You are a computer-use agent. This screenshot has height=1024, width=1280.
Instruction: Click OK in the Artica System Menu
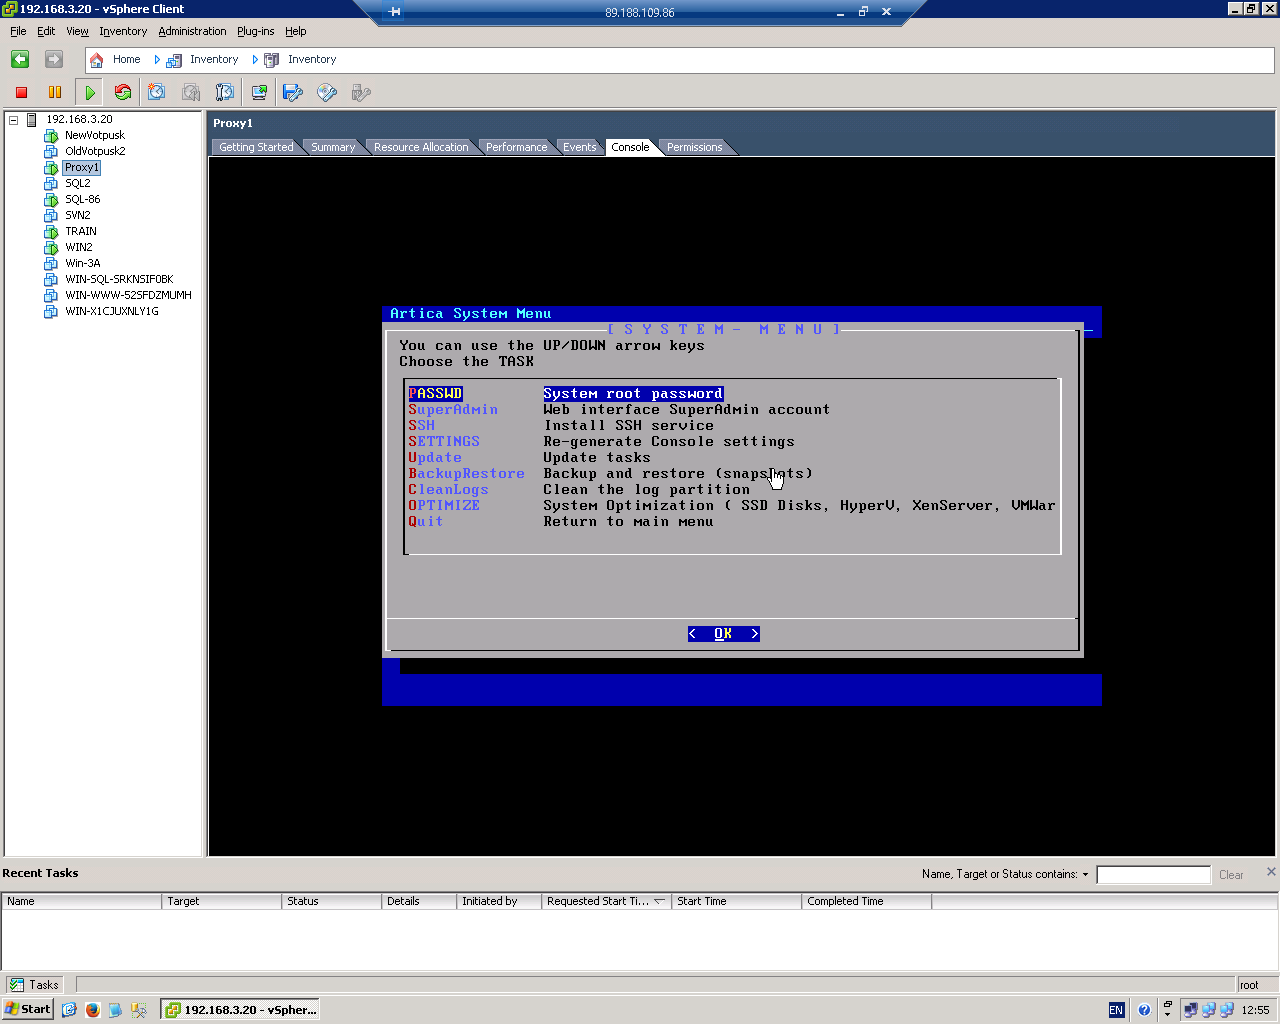click(x=723, y=634)
